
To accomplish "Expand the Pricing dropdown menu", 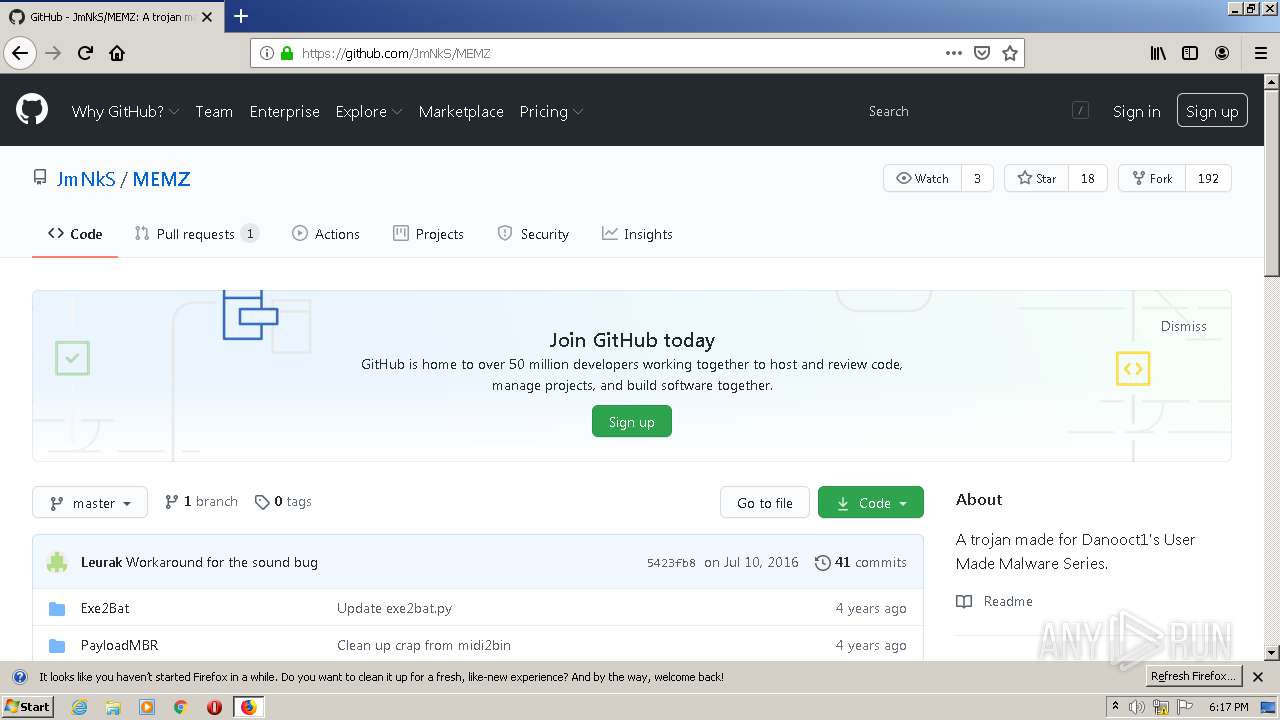I will 551,111.
